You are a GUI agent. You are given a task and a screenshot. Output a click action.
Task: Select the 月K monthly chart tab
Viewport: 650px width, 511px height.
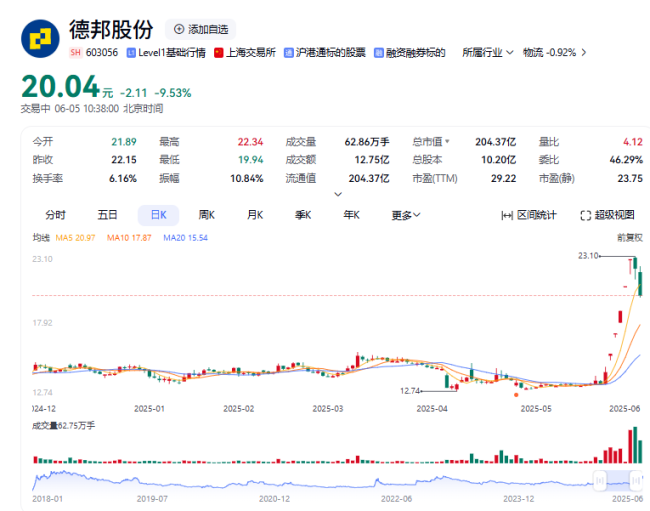(x=255, y=215)
